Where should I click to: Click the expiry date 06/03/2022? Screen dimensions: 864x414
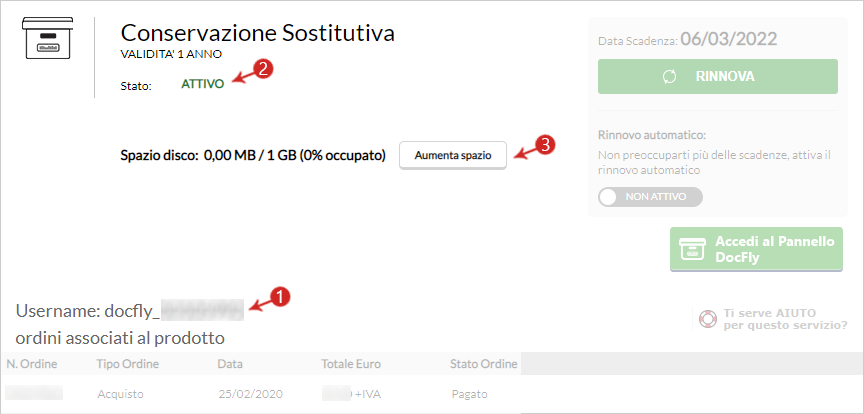coord(728,39)
